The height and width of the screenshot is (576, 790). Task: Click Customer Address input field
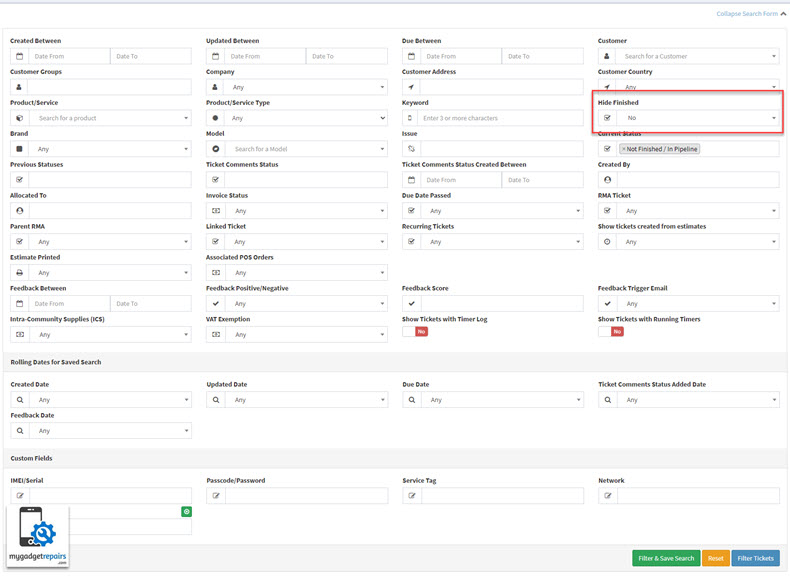pos(502,87)
